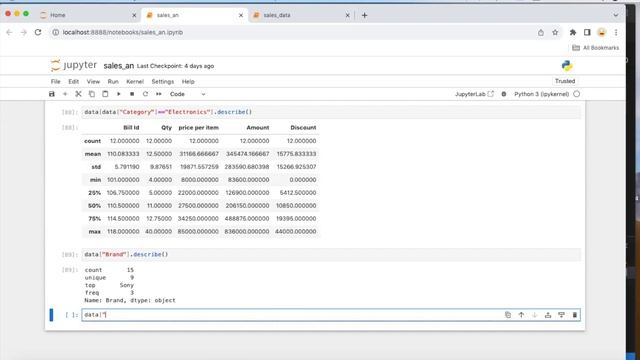This screenshot has width=640, height=360.
Task: Open the View menu
Action: pyautogui.click(x=93, y=82)
